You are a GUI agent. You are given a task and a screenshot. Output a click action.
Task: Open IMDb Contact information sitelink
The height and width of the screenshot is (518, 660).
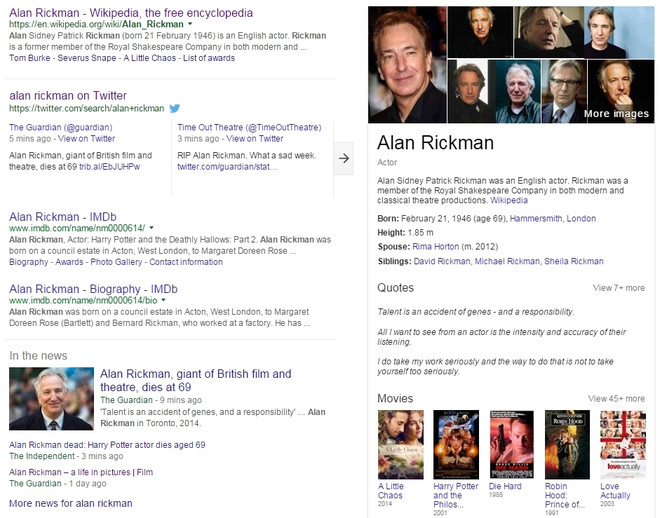coord(186,262)
